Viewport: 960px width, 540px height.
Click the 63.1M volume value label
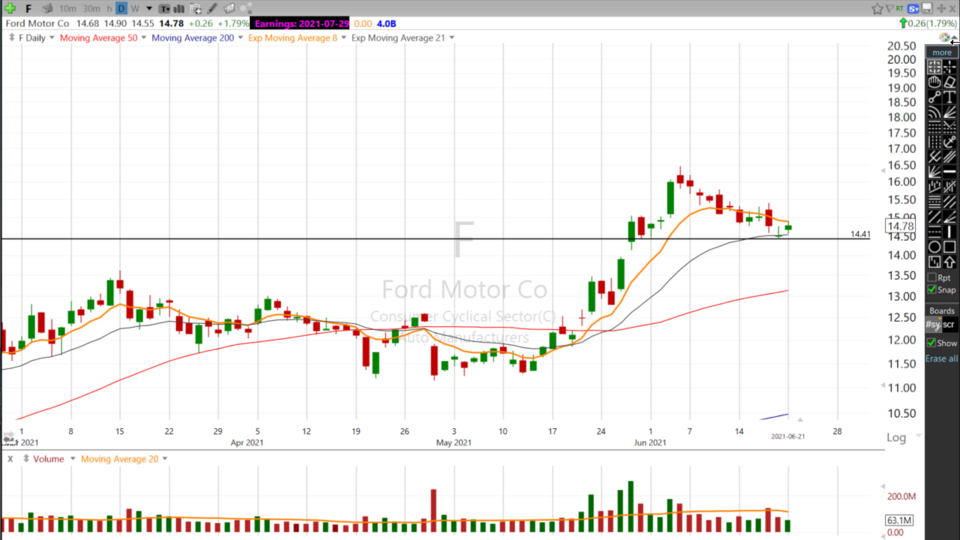(899, 520)
